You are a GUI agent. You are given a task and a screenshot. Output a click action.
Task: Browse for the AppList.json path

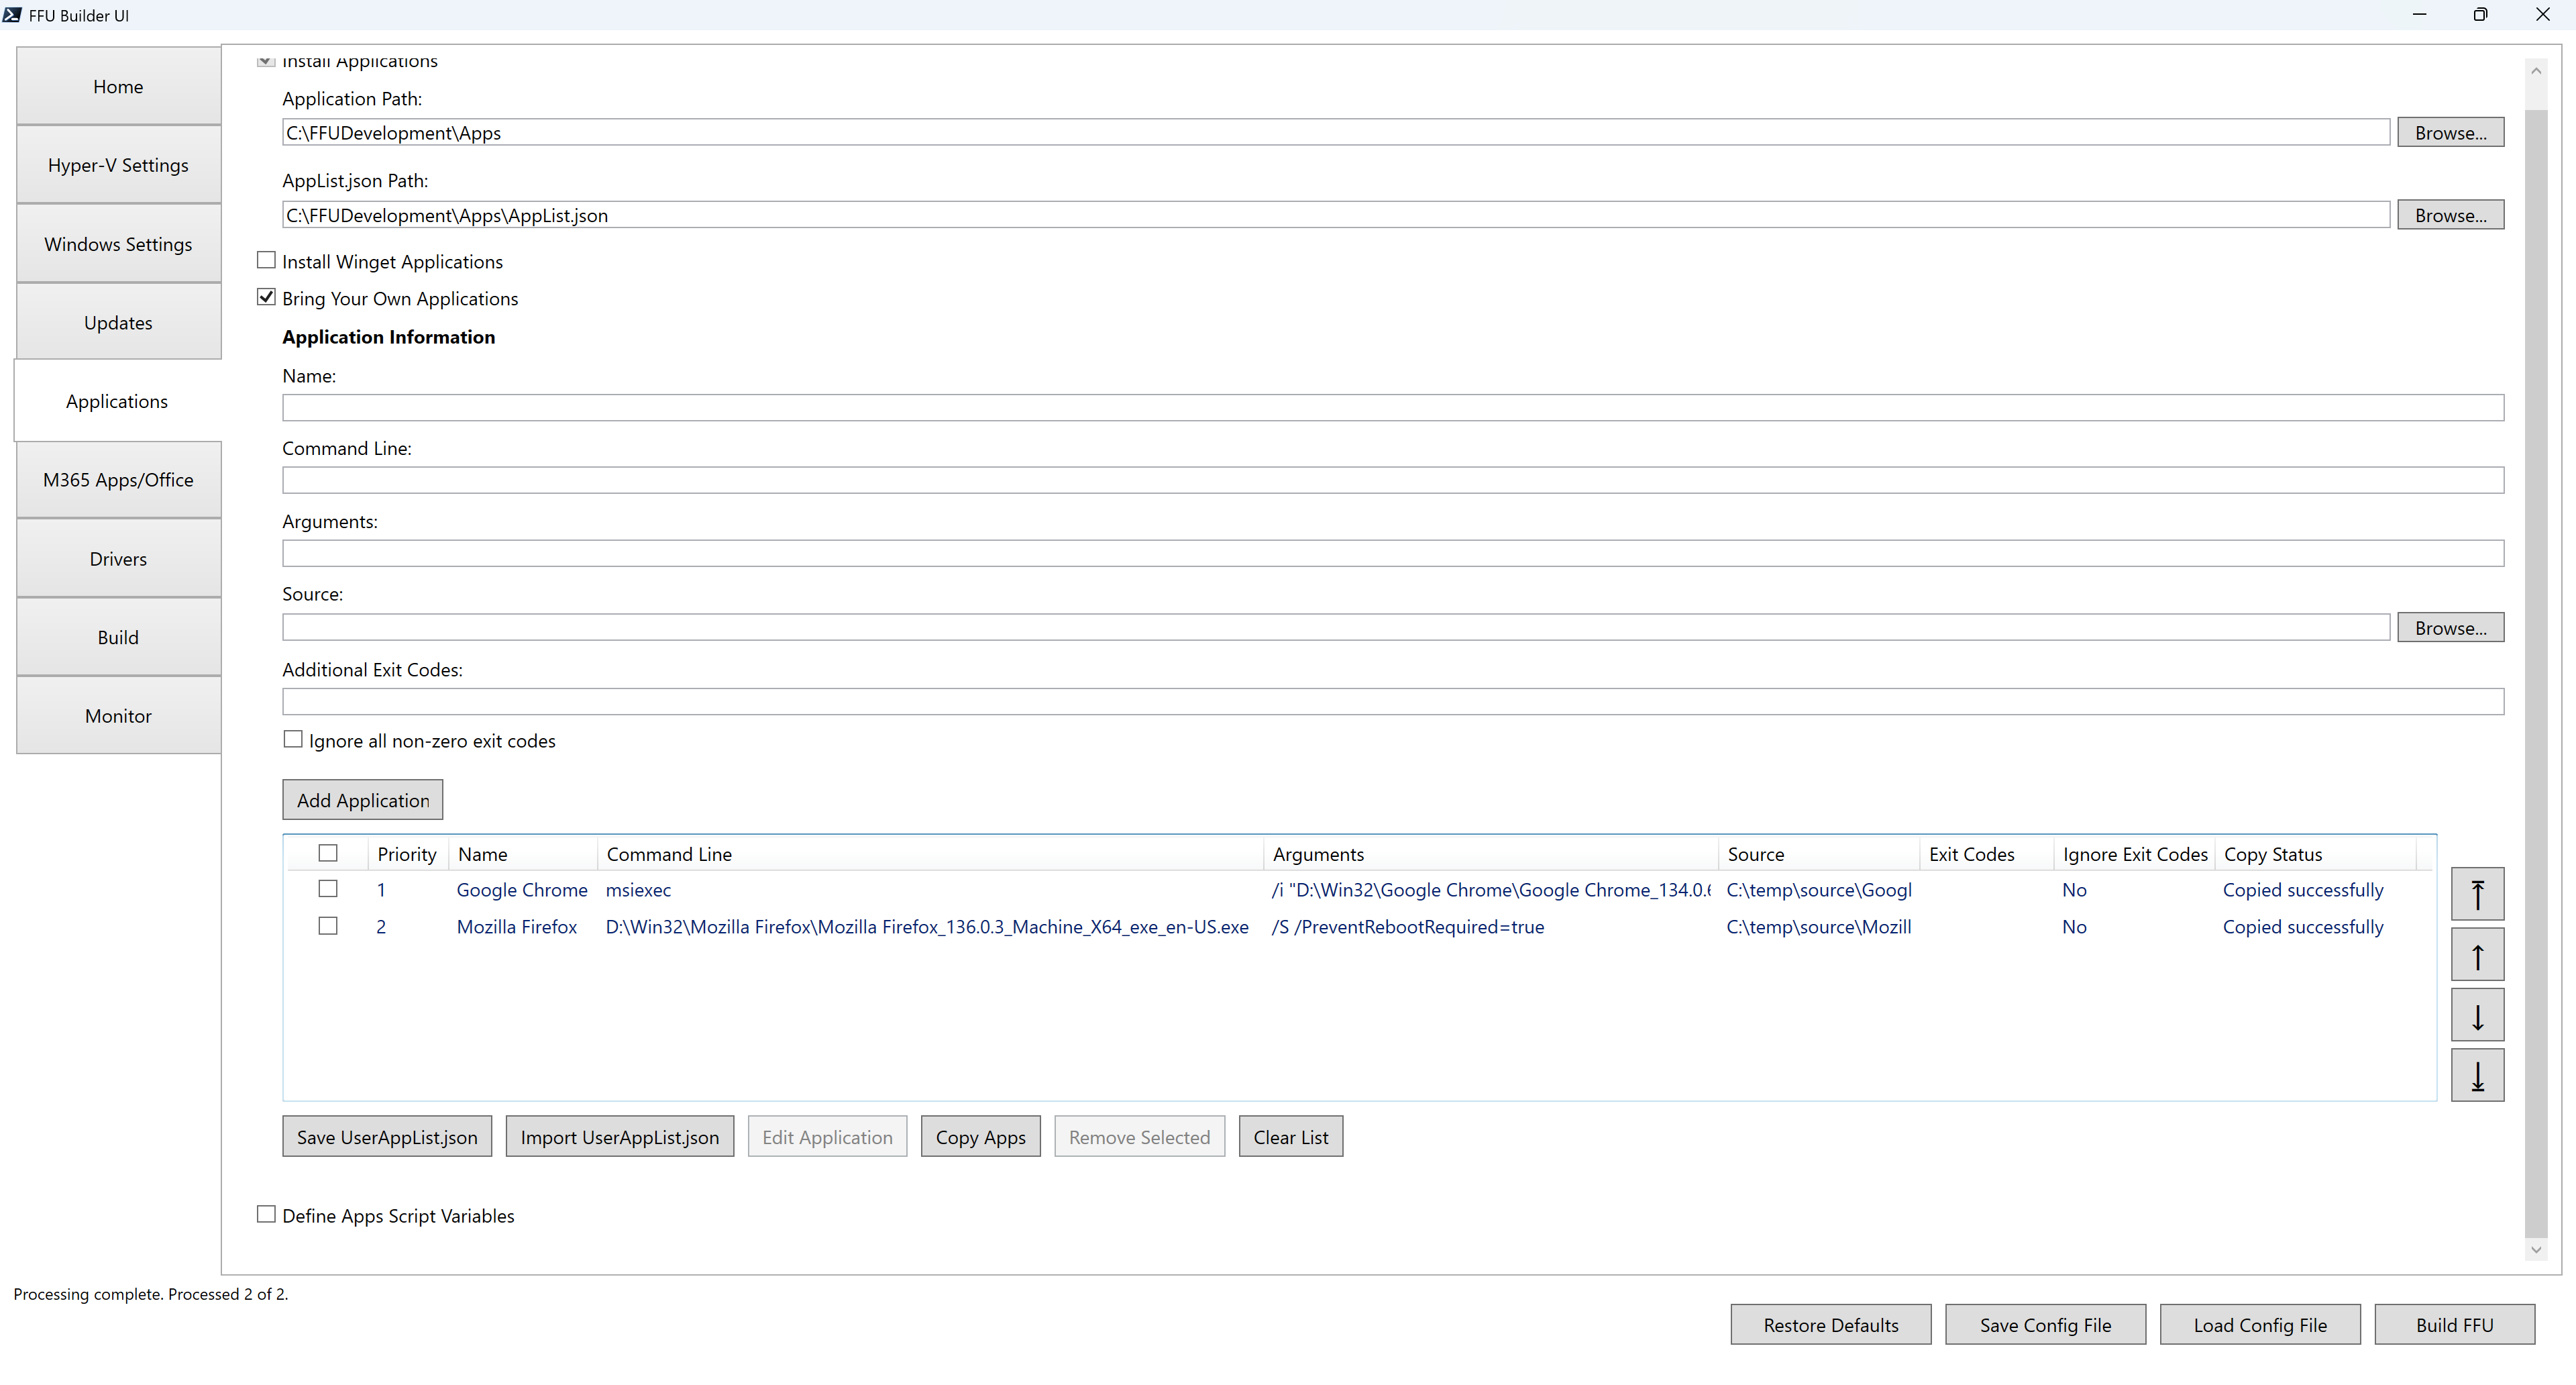tap(2449, 215)
